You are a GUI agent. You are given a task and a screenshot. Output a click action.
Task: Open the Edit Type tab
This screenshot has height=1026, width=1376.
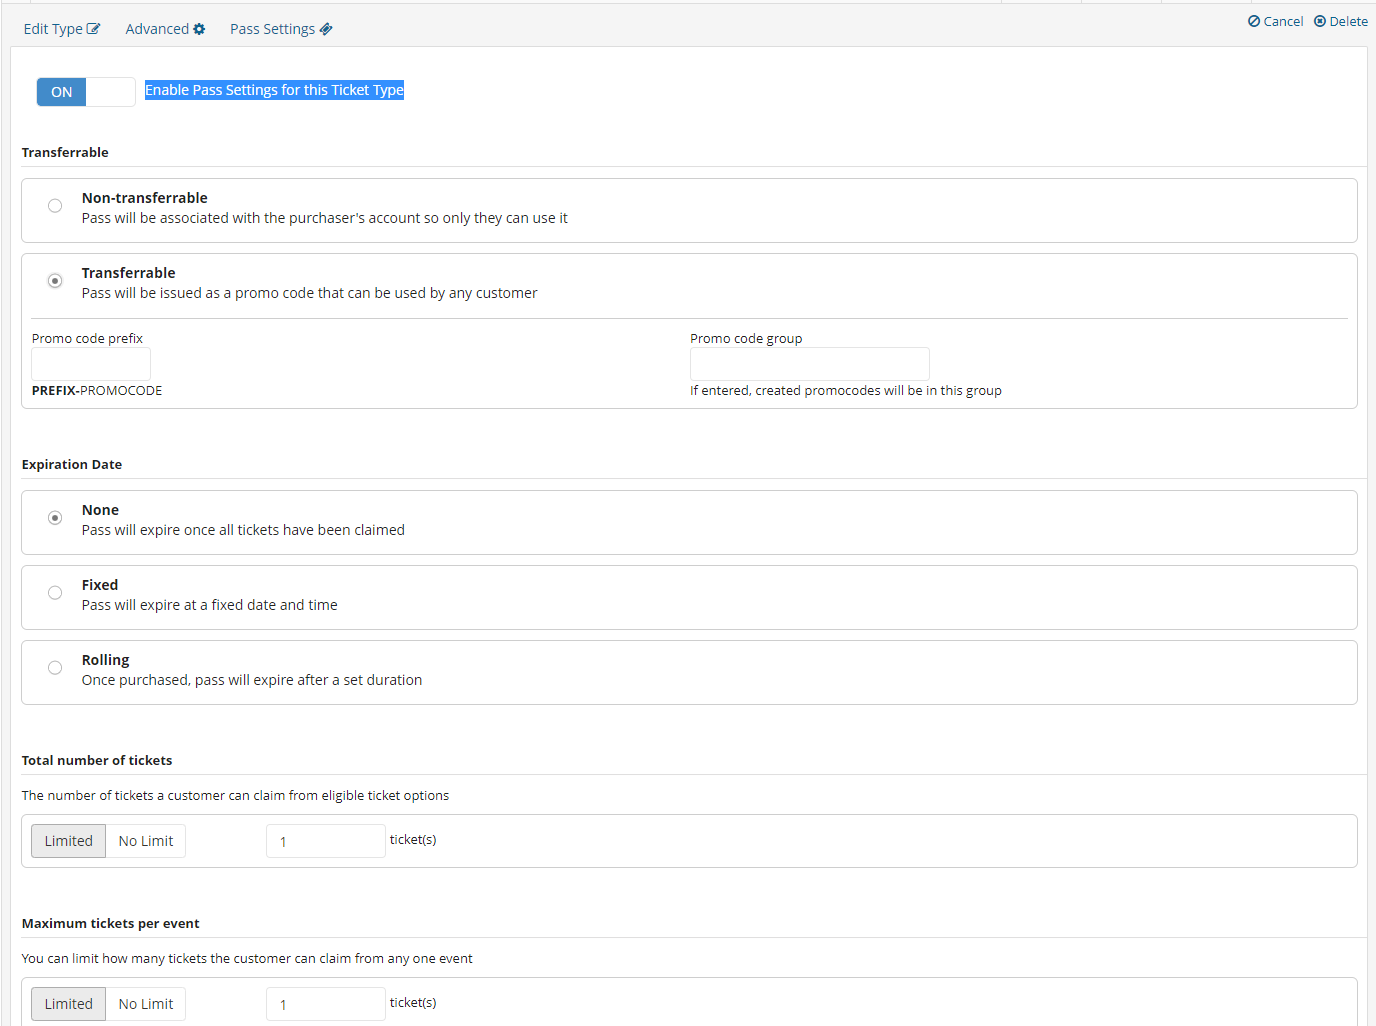pos(62,29)
